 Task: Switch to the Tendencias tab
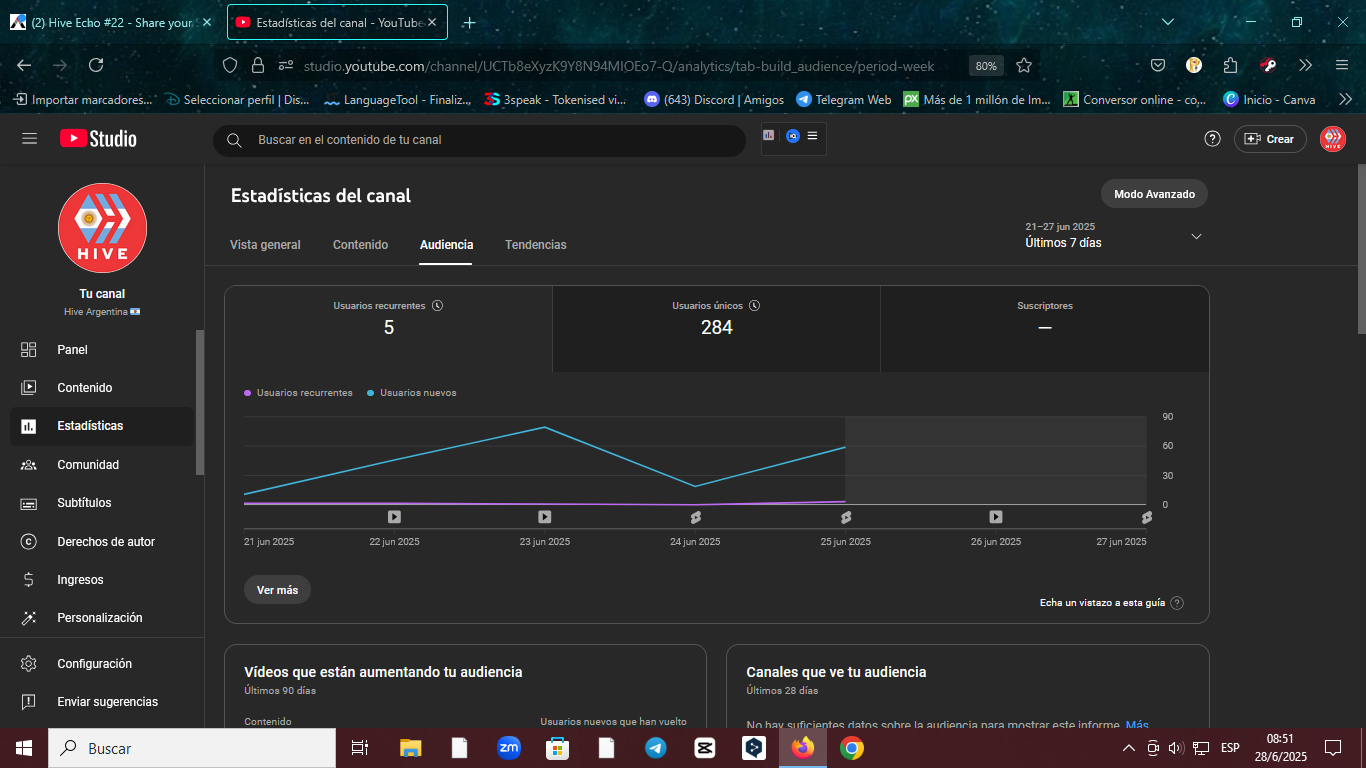click(x=536, y=245)
